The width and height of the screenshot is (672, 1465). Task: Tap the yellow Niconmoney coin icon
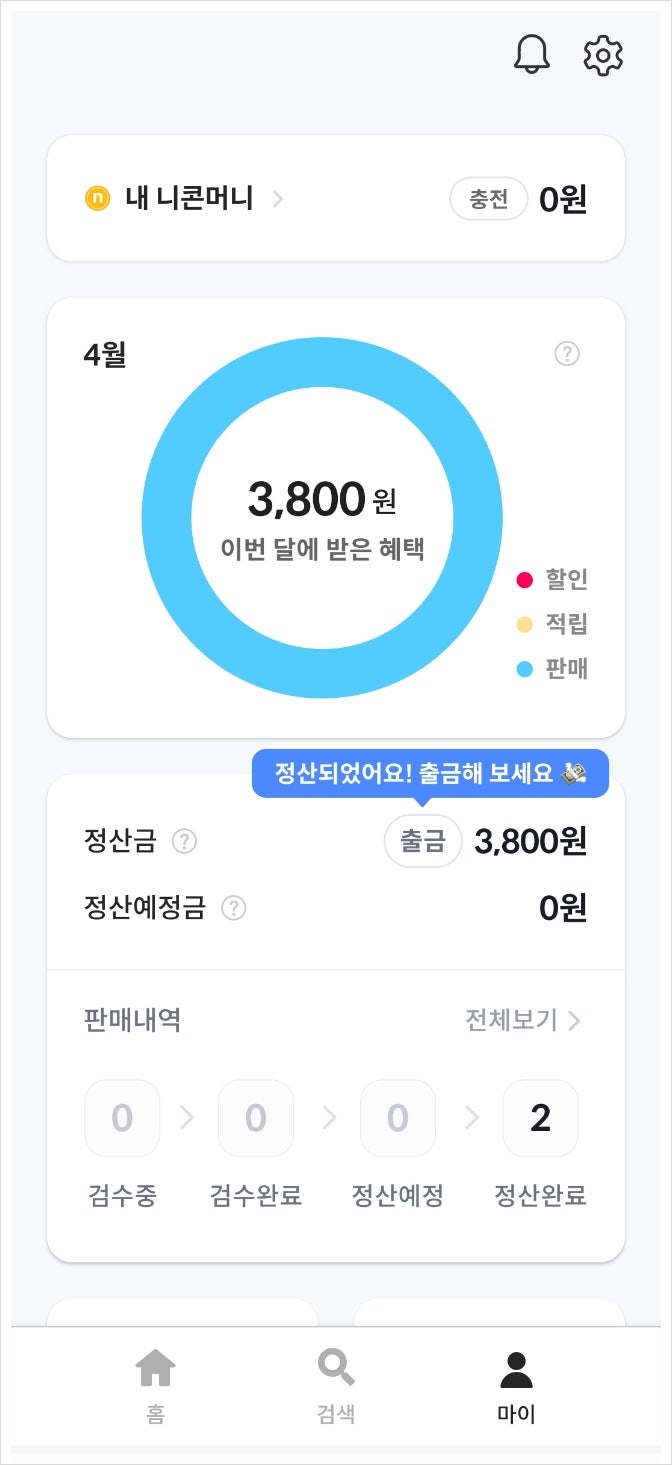(x=97, y=198)
